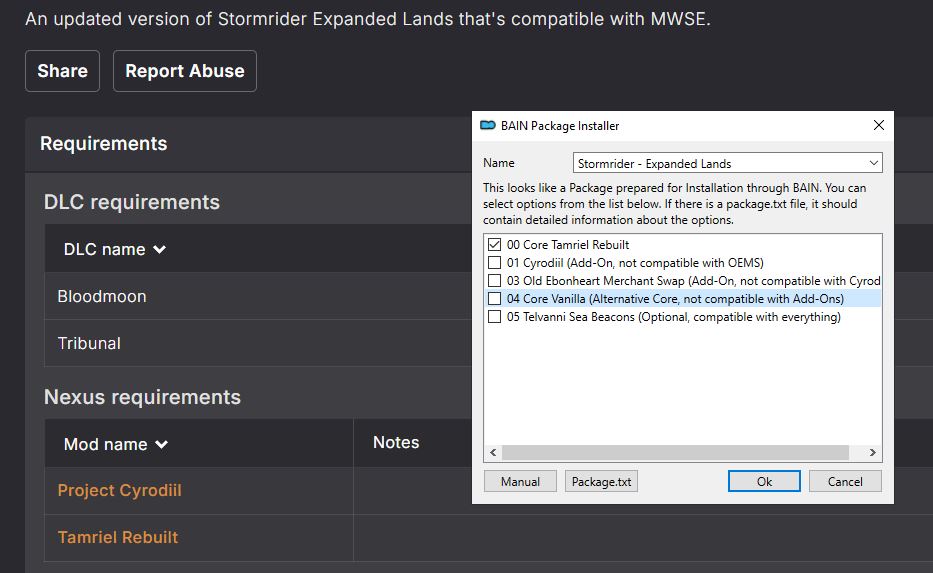
Task: Click the BAIN Package Installer title icon
Action: tap(488, 125)
